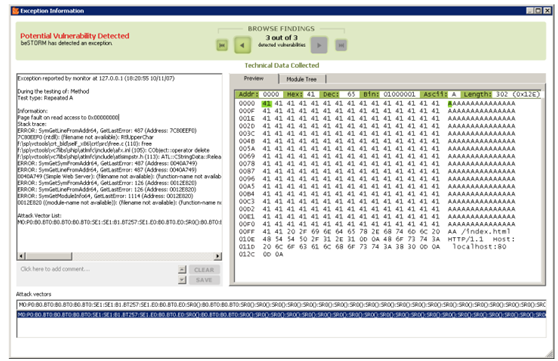Switch to the Preview tab
The width and height of the screenshot is (558, 361).
point(253,78)
